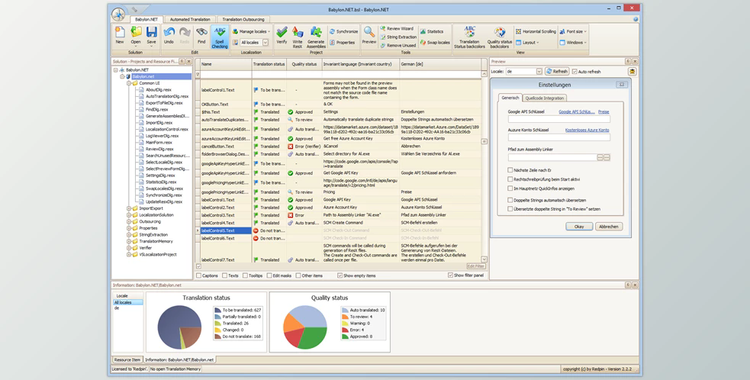Image resolution: width=750 pixels, height=380 pixels.
Task: Collapse the Common UI folder
Action: tap(129, 83)
